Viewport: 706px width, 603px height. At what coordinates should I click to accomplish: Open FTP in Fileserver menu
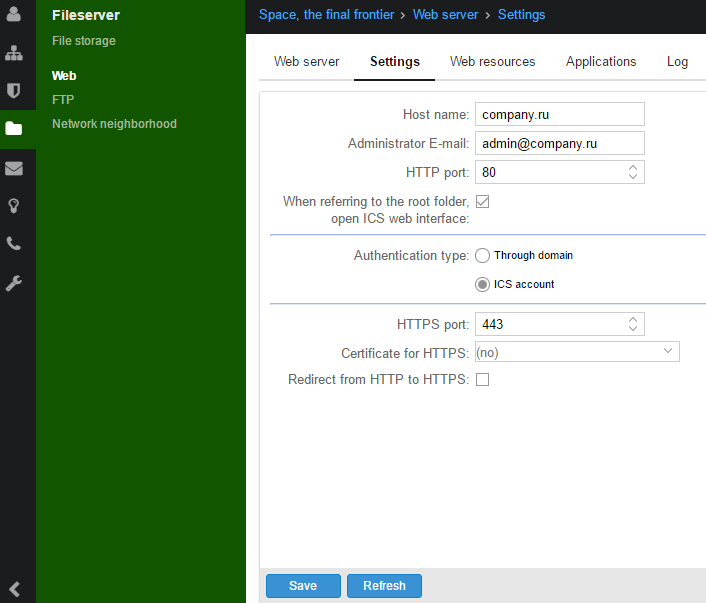(x=63, y=100)
